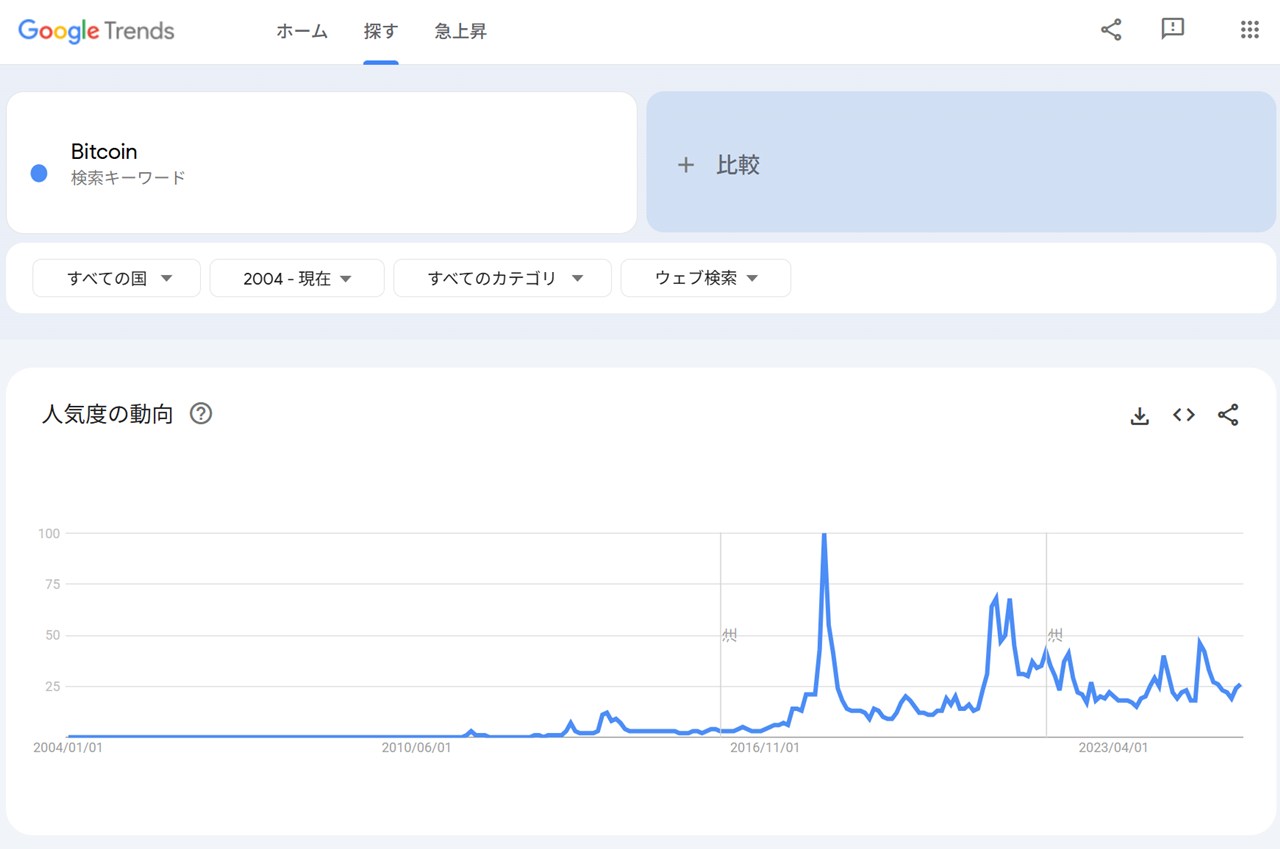Image resolution: width=1280 pixels, height=849 pixels.
Task: Click the embed code icon
Action: tap(1184, 415)
